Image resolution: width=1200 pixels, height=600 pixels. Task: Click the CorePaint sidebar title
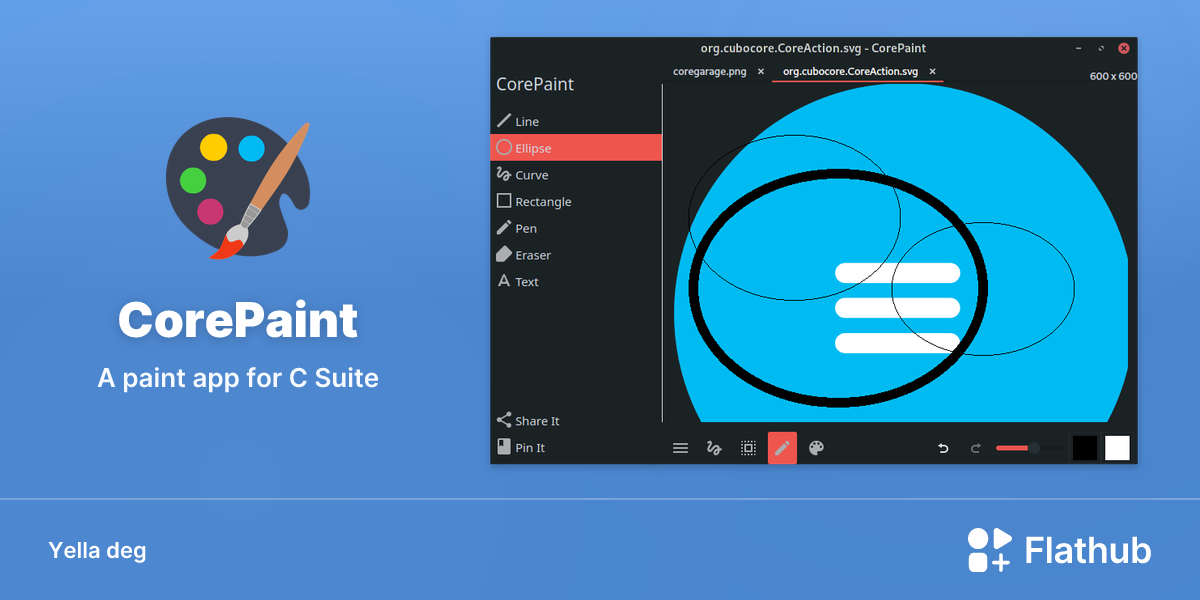[535, 84]
